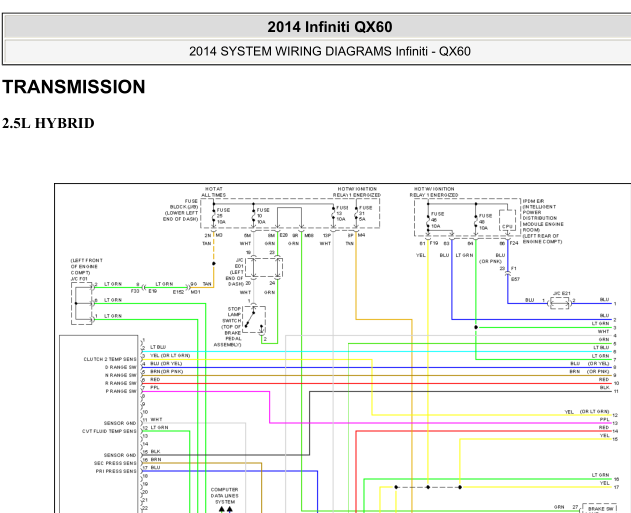Click the YEL wire label below F19
The height and width of the screenshot is (513, 631).
[421, 255]
